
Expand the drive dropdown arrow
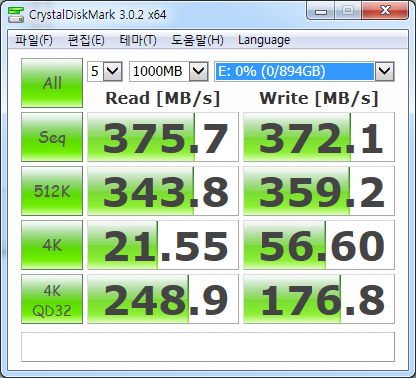tap(385, 71)
